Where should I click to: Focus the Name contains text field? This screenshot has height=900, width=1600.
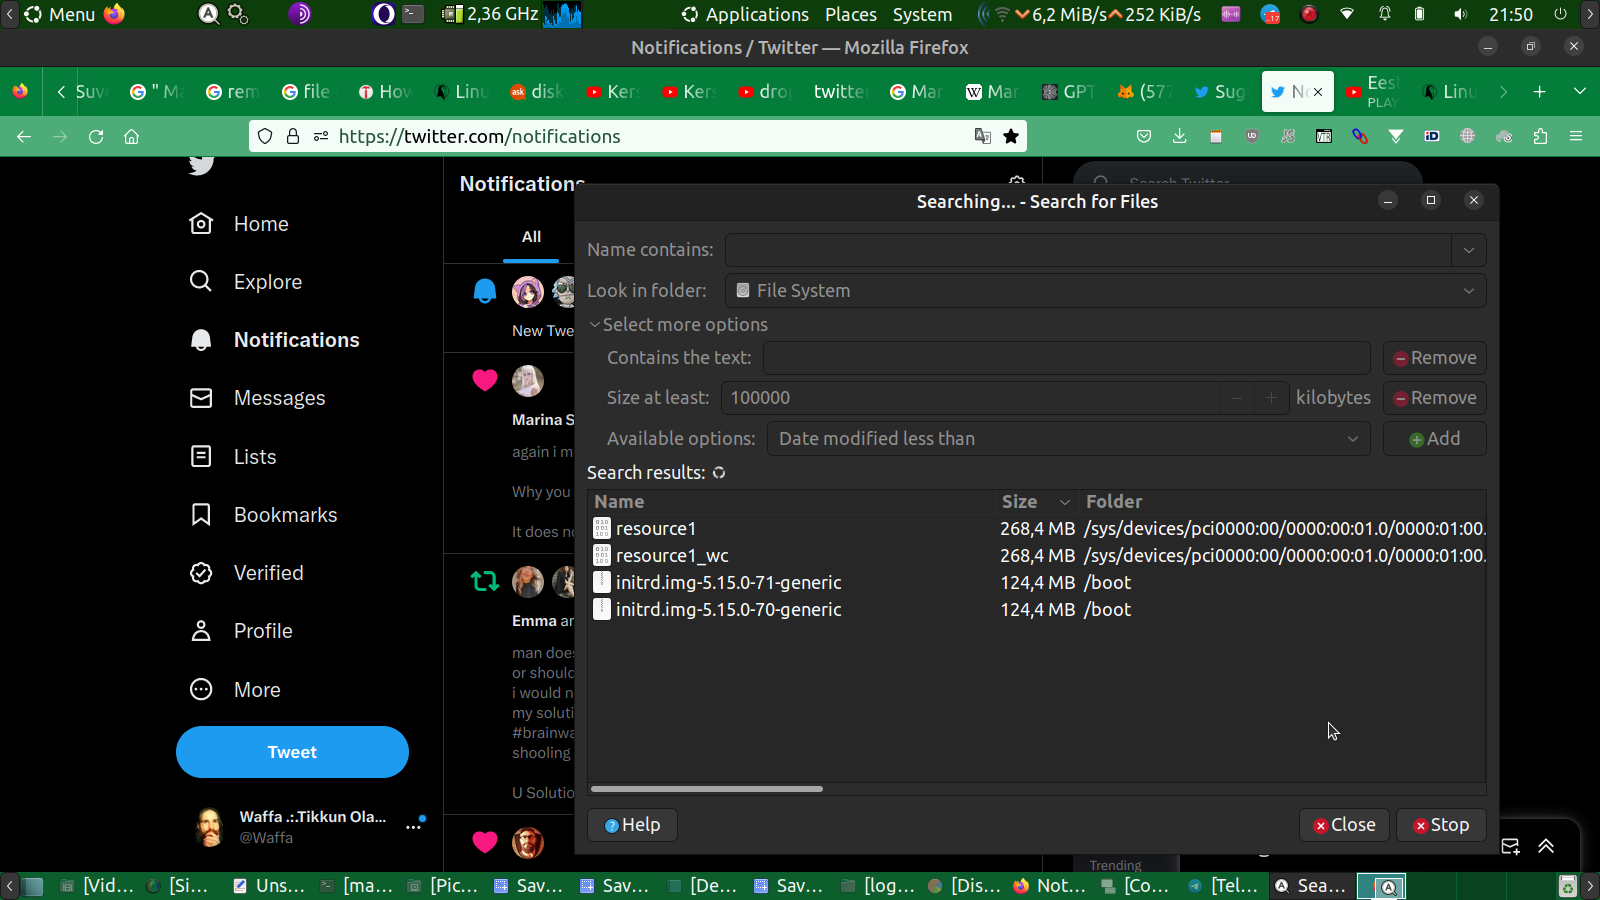coord(1089,250)
